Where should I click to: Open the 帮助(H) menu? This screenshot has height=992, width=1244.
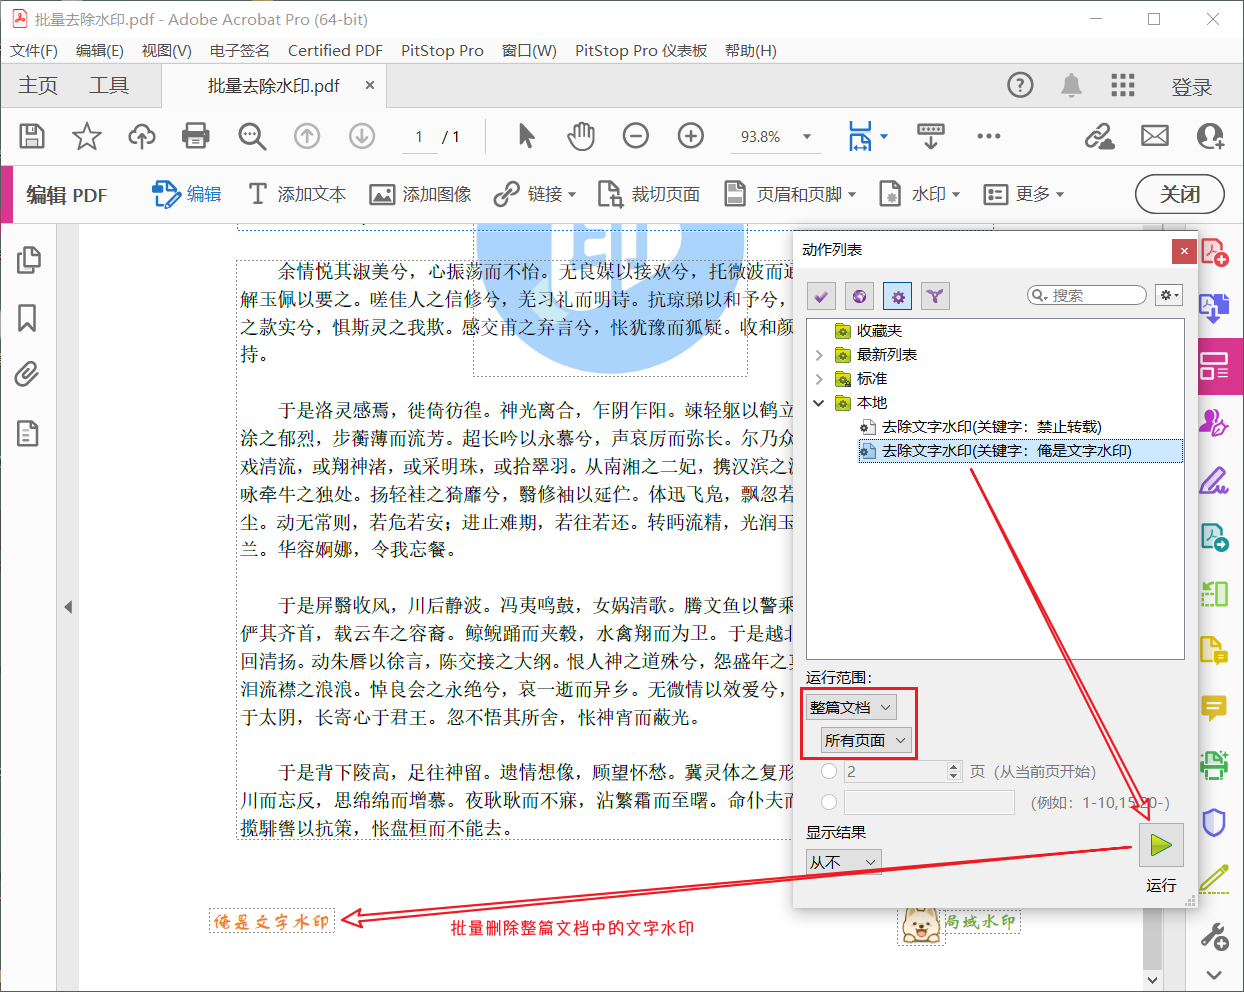751,50
